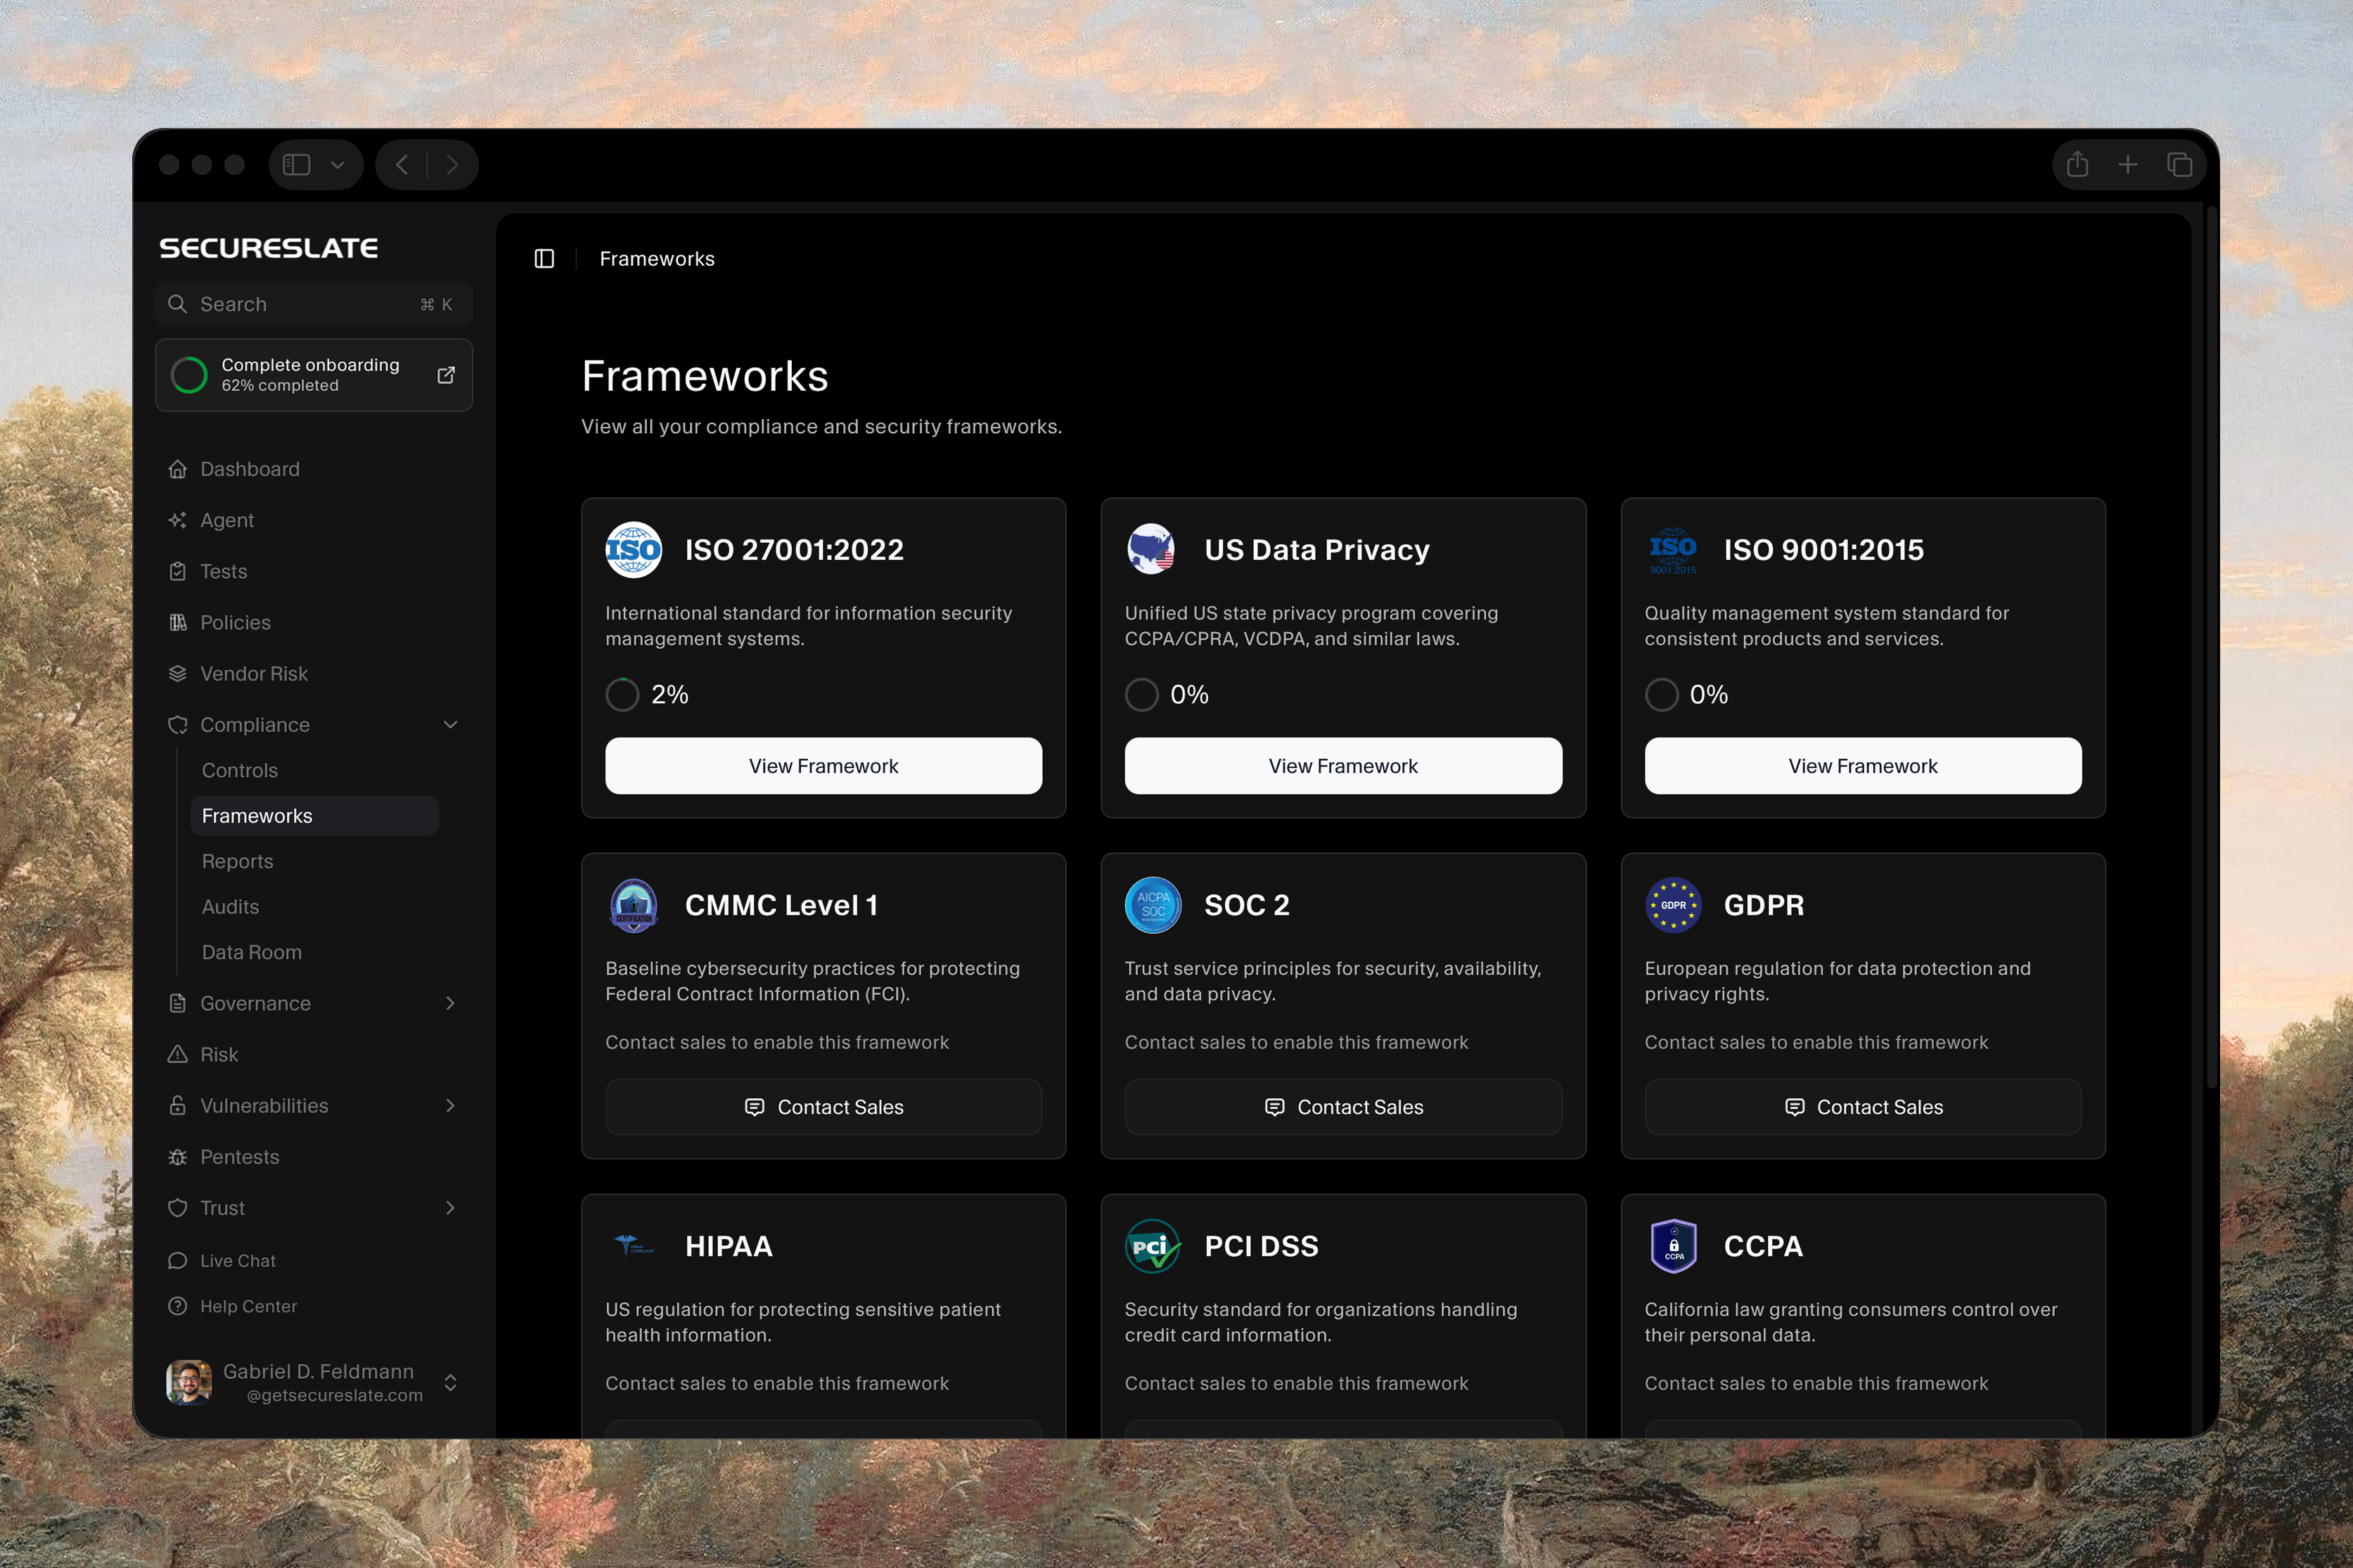2353x1568 pixels.
Task: Expand the Governance section chevron
Action: pyautogui.click(x=450, y=1003)
